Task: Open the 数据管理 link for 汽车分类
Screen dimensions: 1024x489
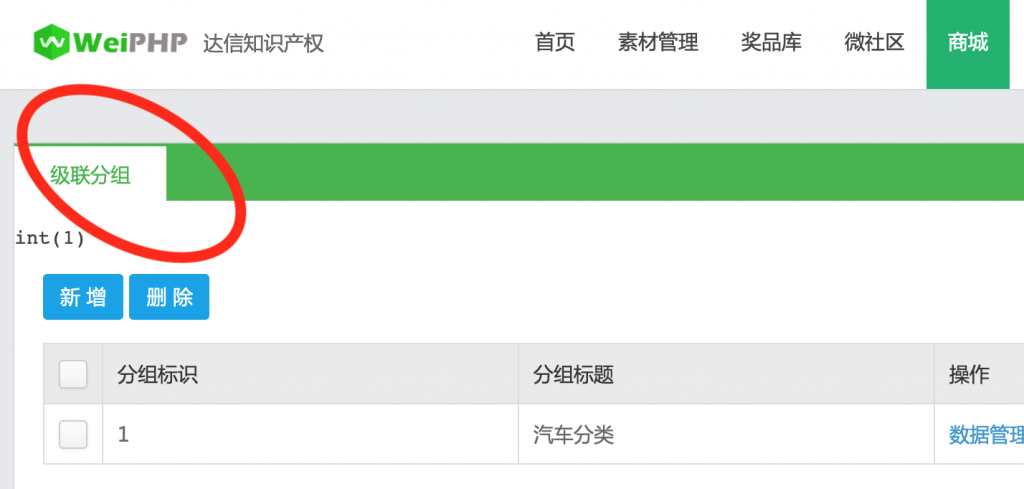Action: click(x=986, y=435)
